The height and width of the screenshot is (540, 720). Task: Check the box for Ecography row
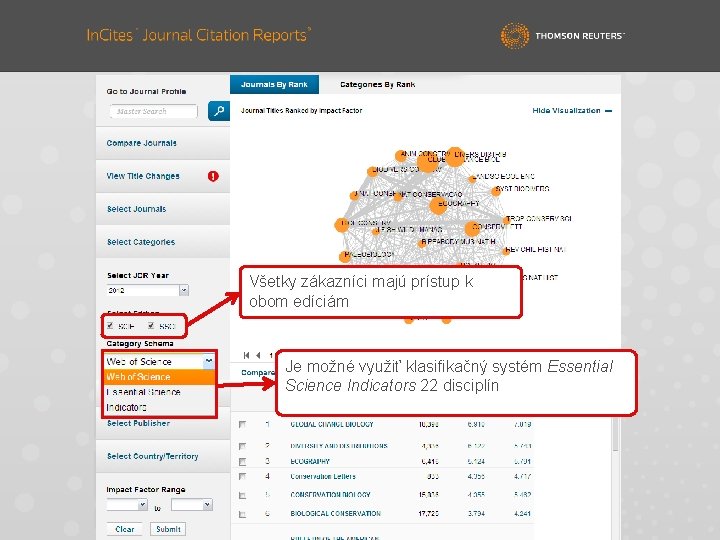click(242, 461)
